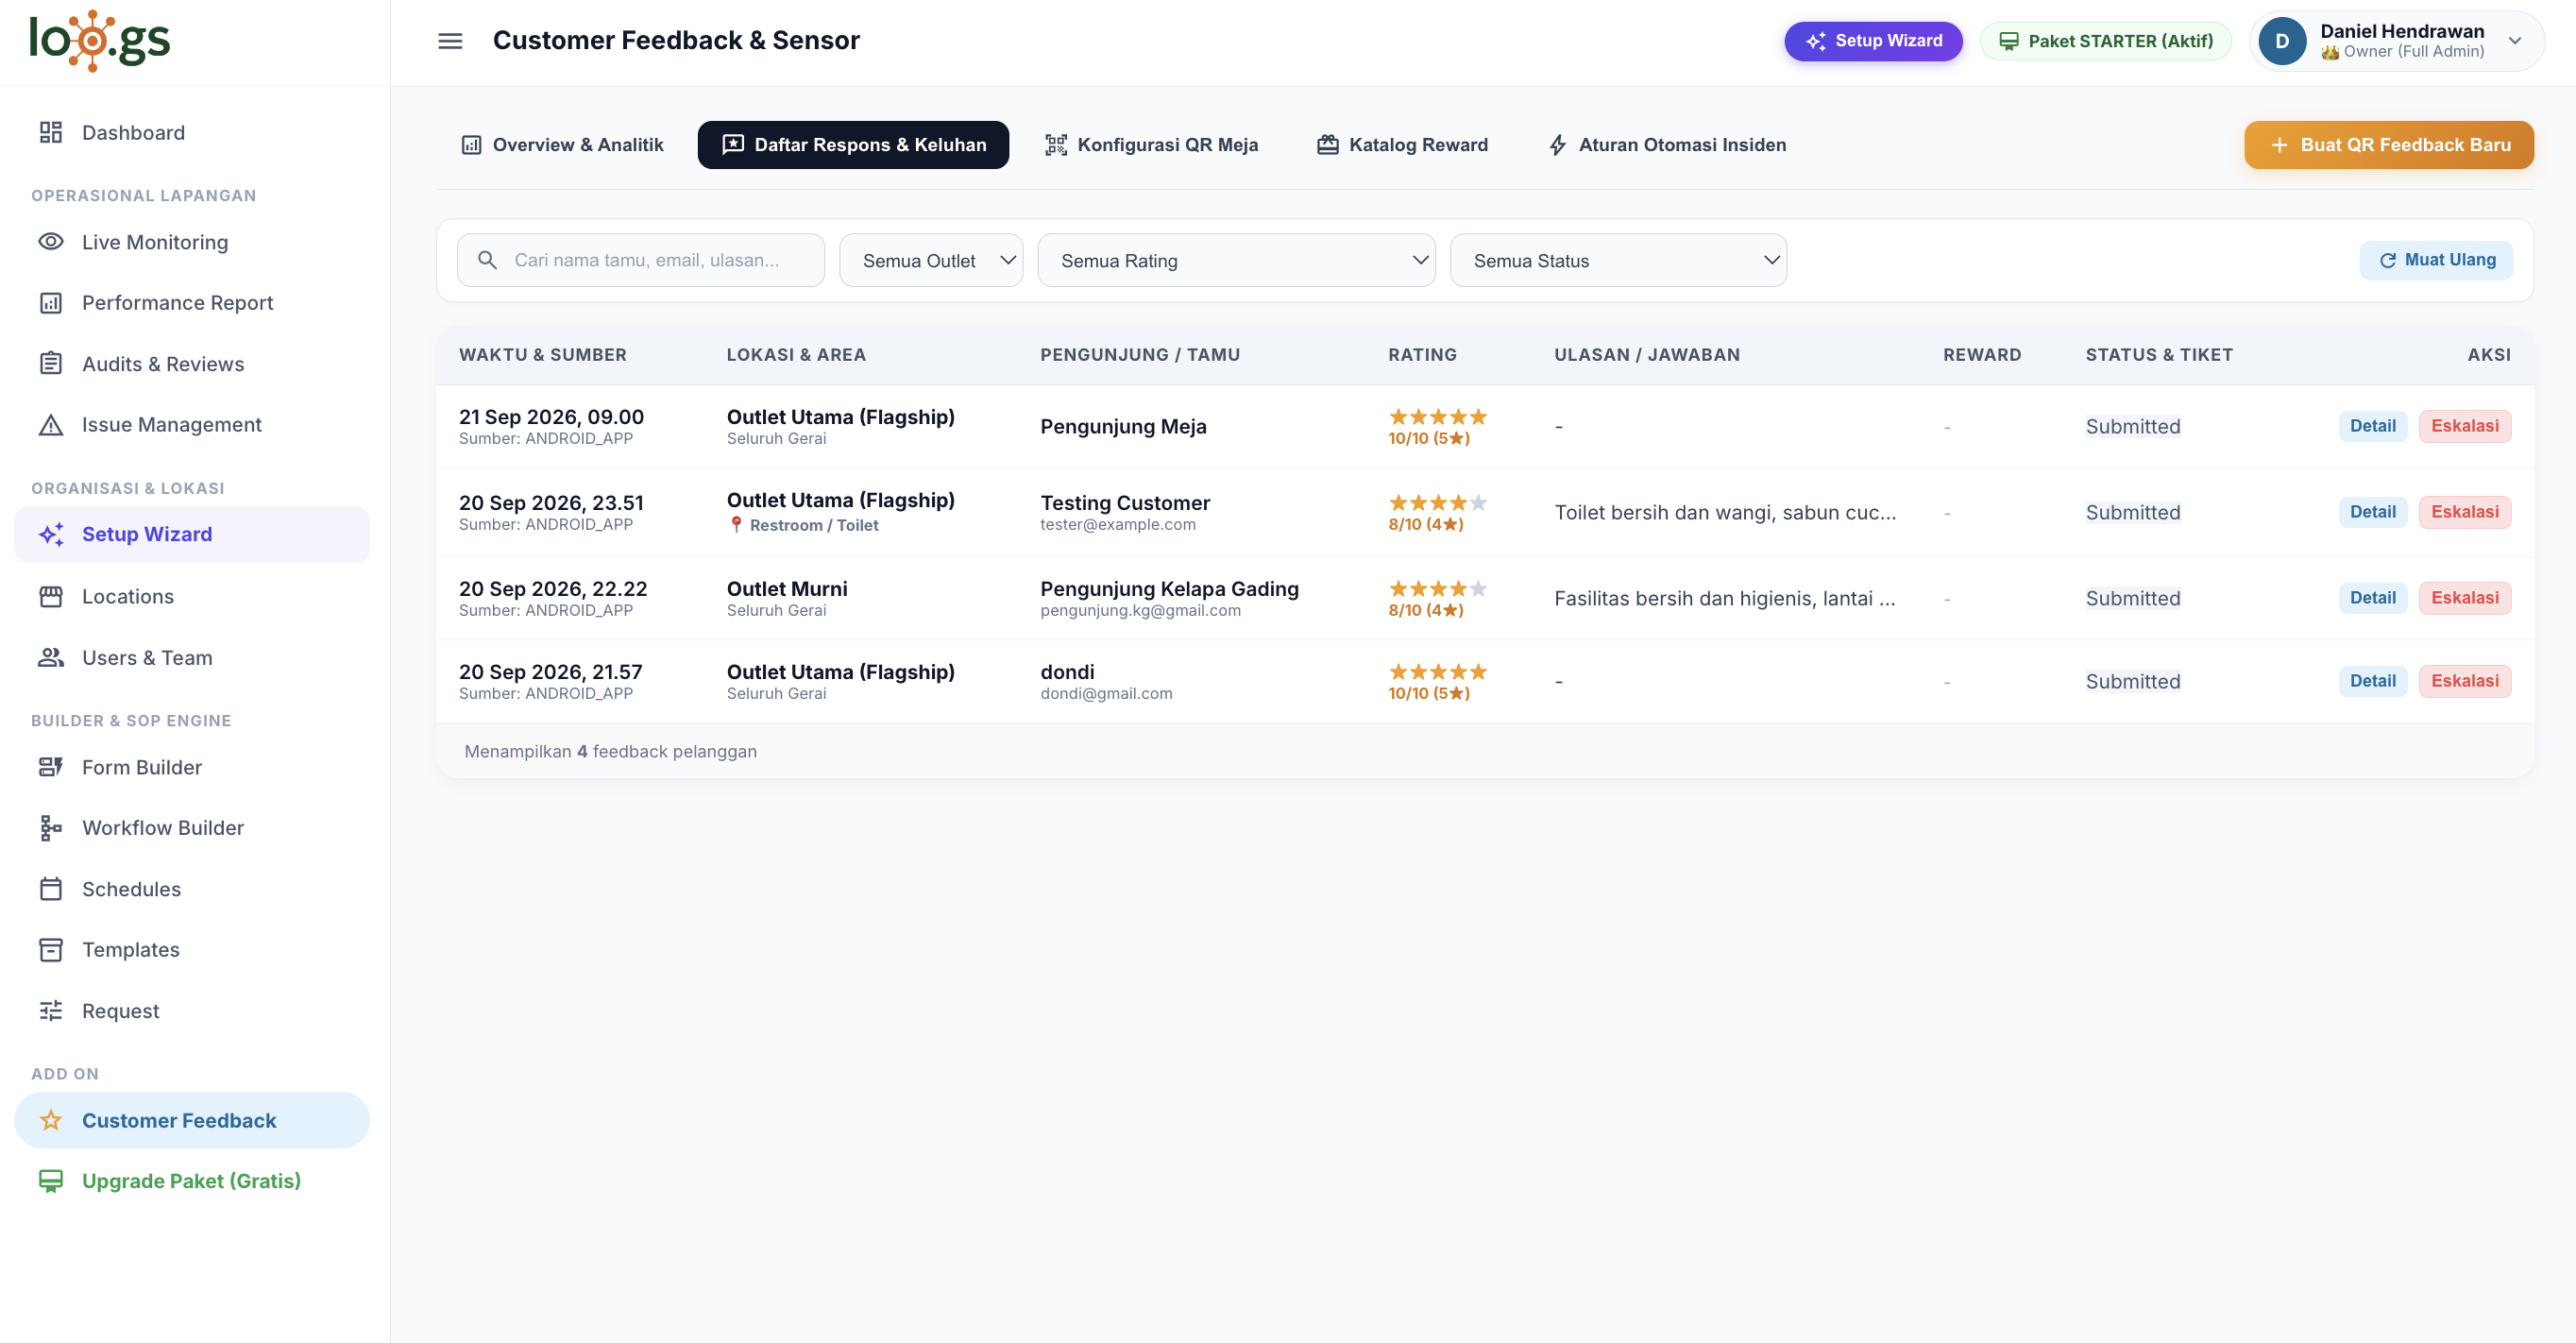Expand Semua Rating dropdown
This screenshot has height=1343, width=2576.
click(x=1236, y=261)
